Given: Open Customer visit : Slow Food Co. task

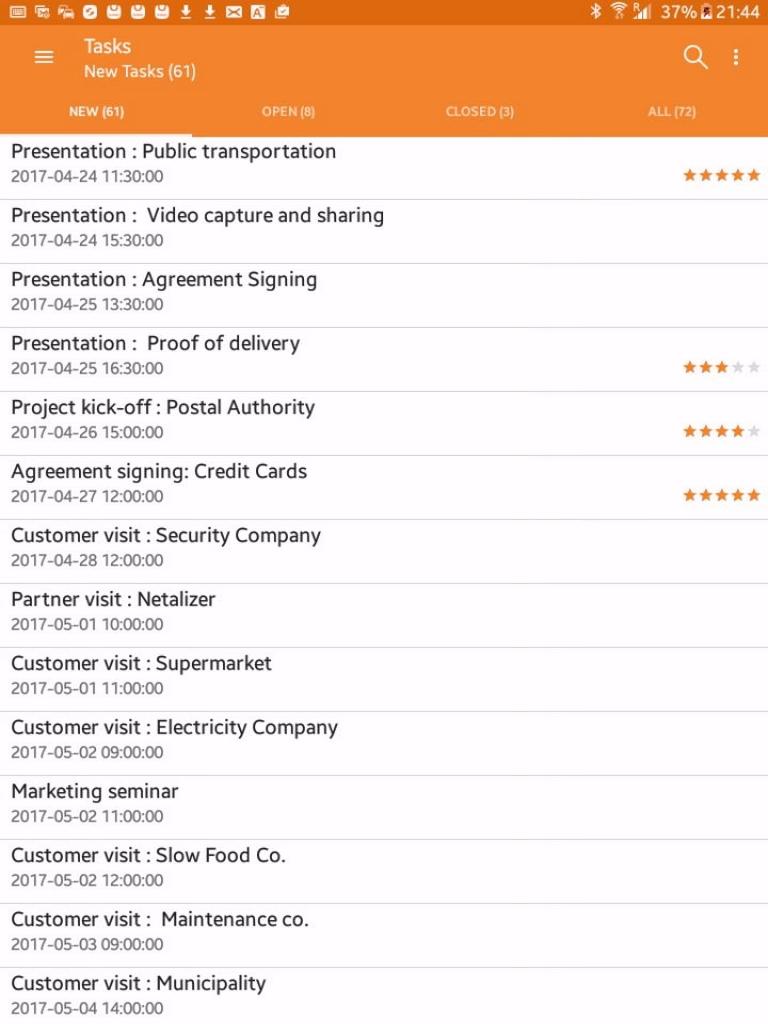Looking at the screenshot, I should click(384, 872).
